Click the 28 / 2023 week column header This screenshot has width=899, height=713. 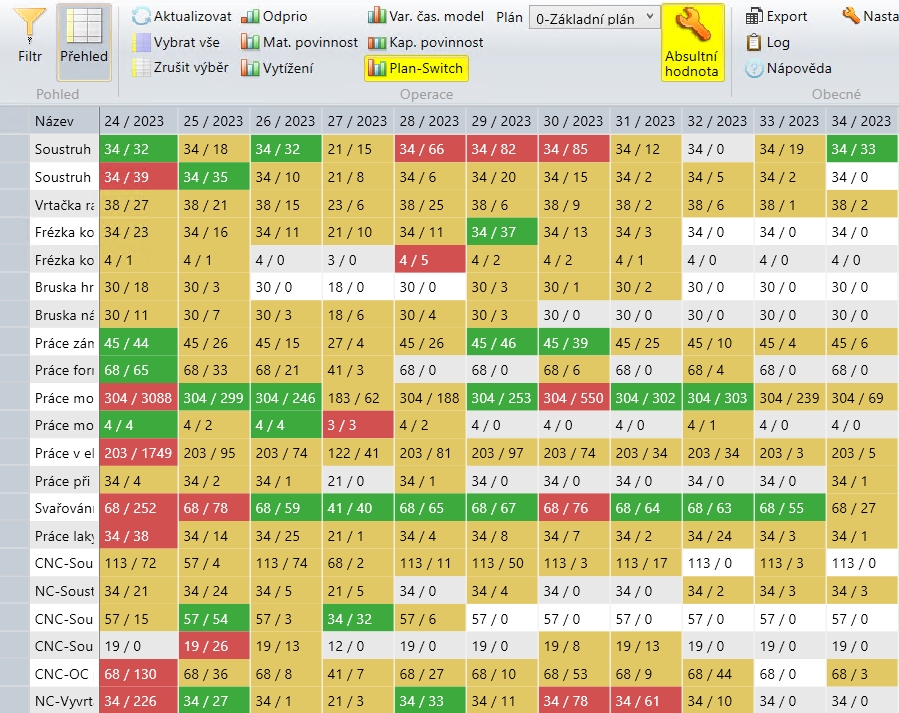click(430, 120)
